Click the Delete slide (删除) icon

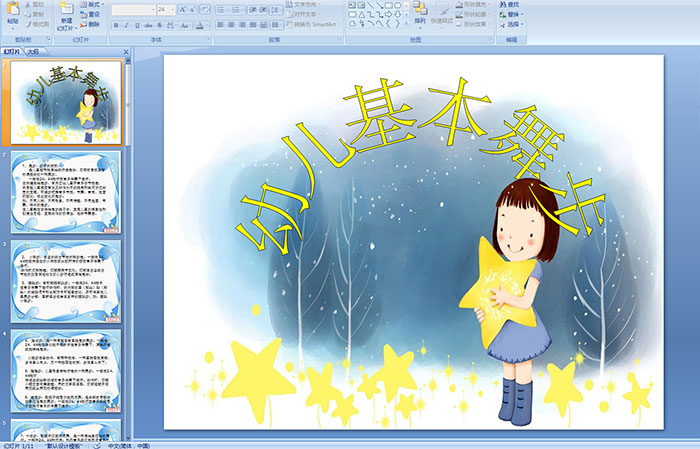tap(83, 24)
